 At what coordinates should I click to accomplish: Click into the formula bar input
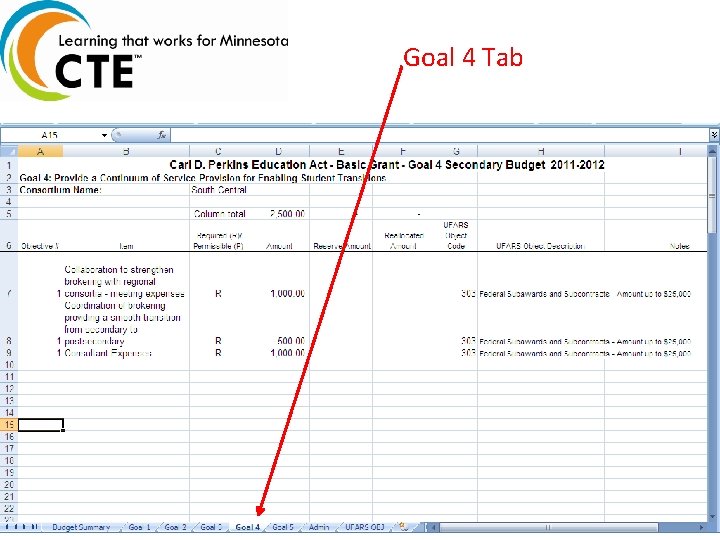[x=440, y=135]
